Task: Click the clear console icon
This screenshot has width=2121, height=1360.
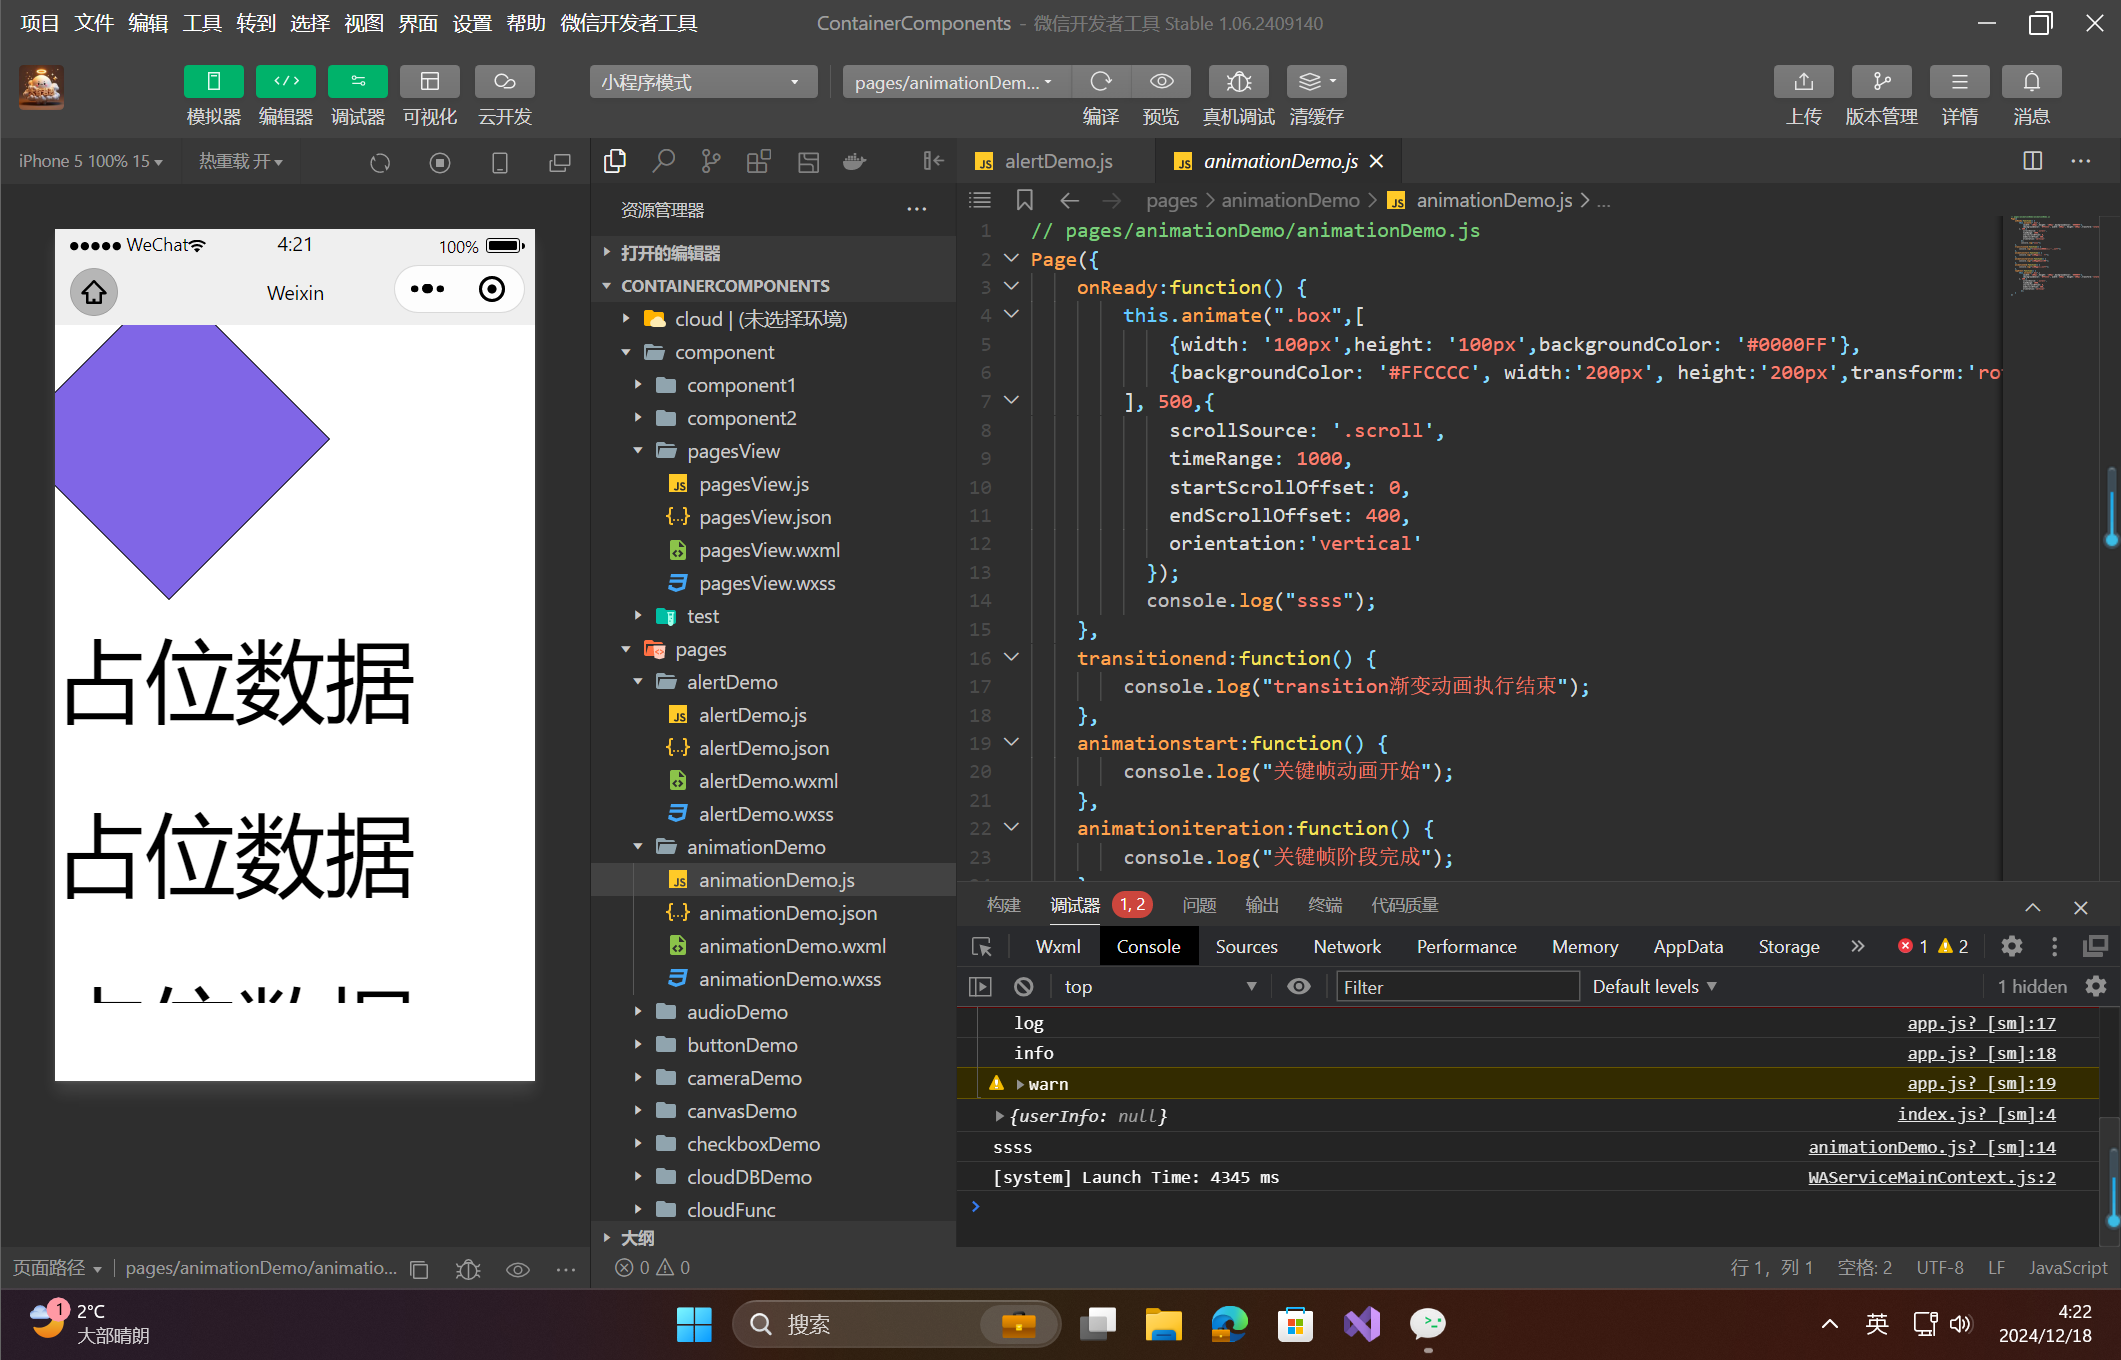Action: tap(1023, 987)
